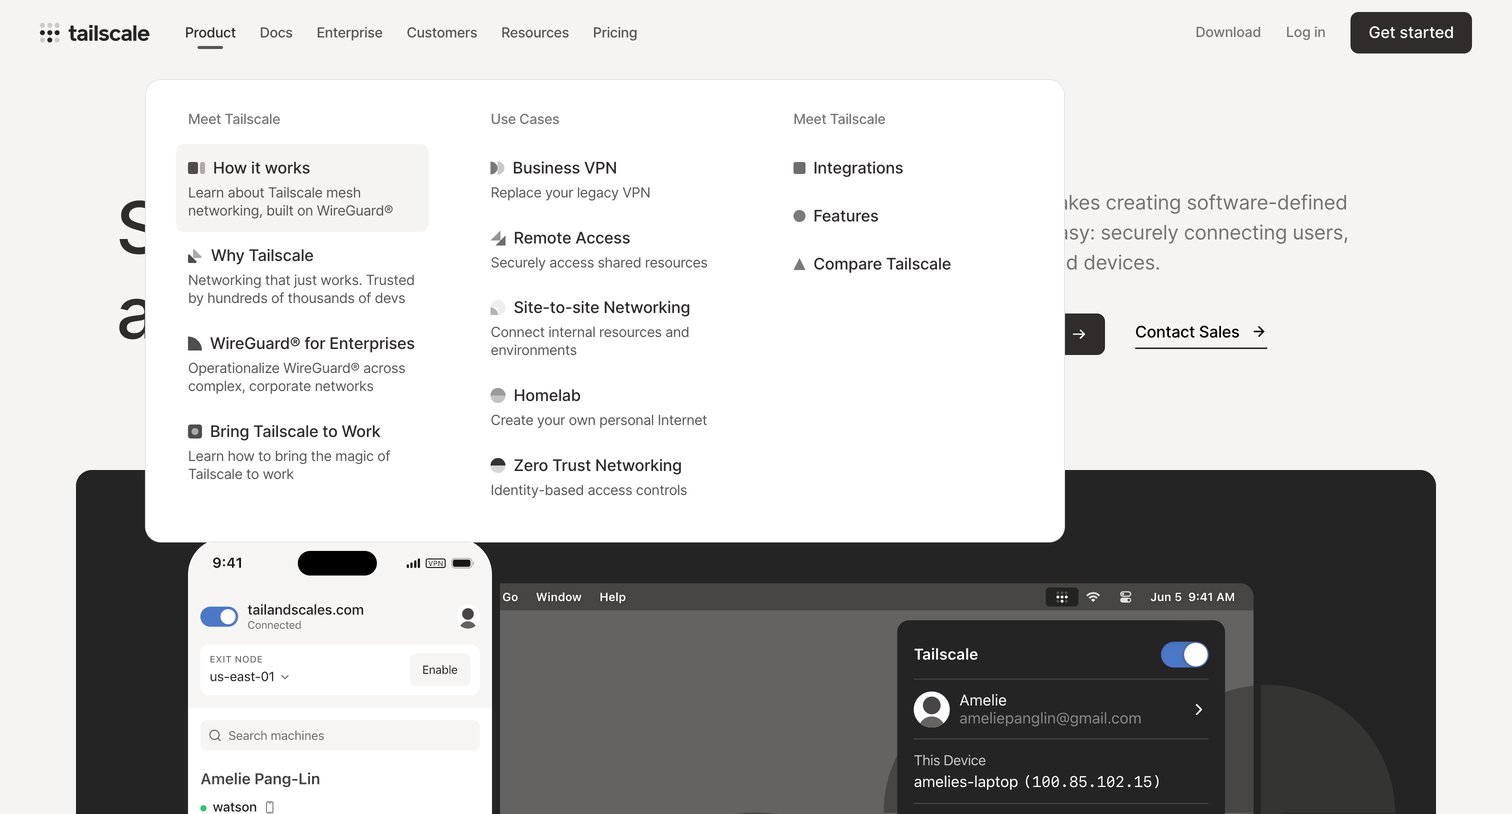Click the amelies-laptop device address text

pos(1037,782)
